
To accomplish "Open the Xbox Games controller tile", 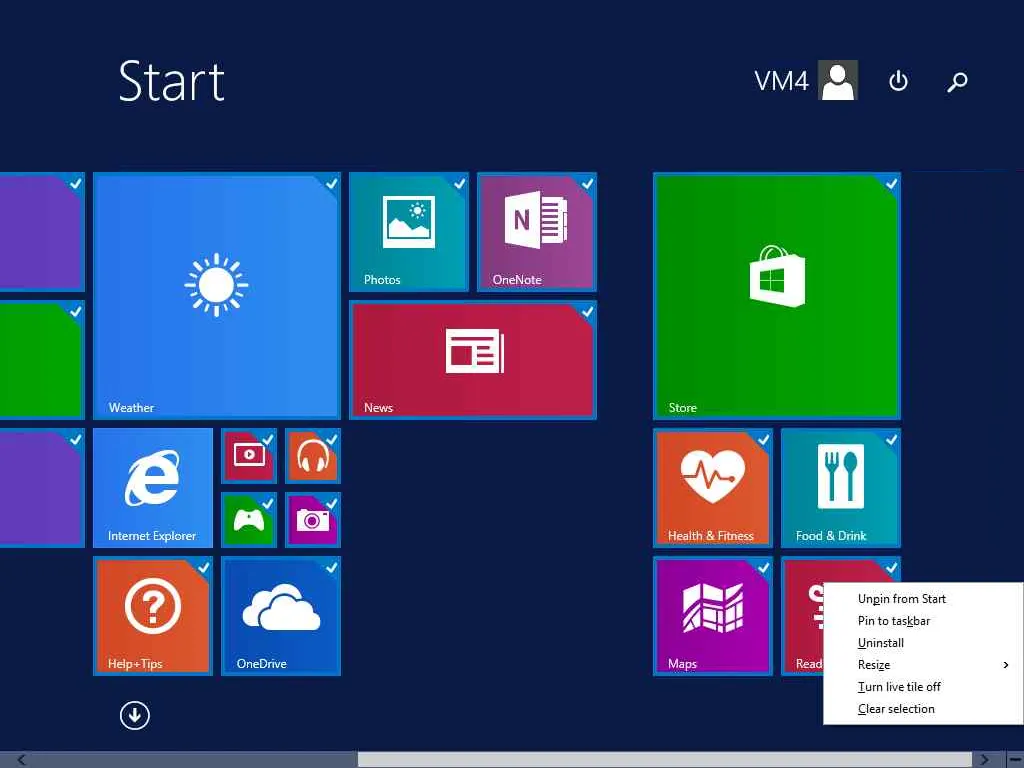I will [249, 520].
